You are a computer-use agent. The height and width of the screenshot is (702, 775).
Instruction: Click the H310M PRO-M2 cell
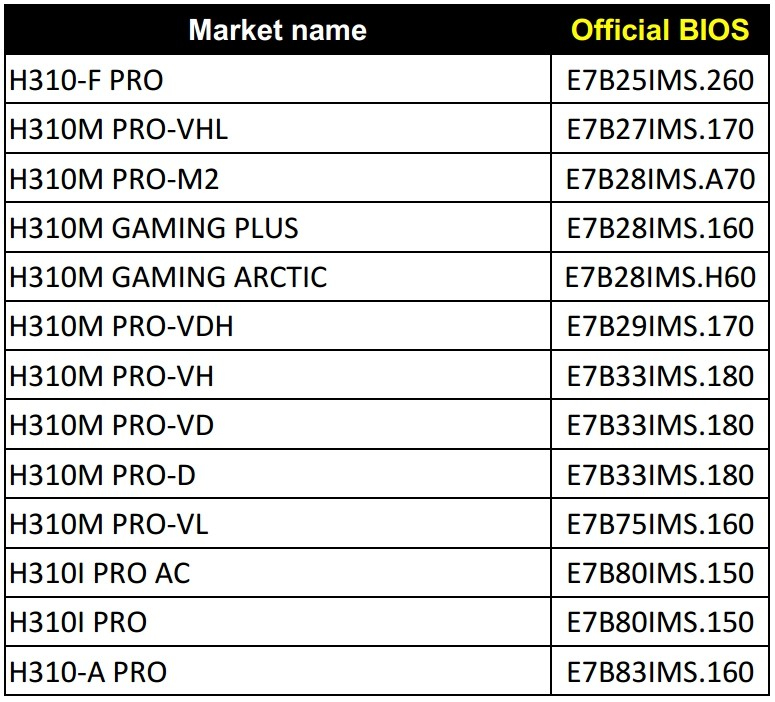[113, 179]
